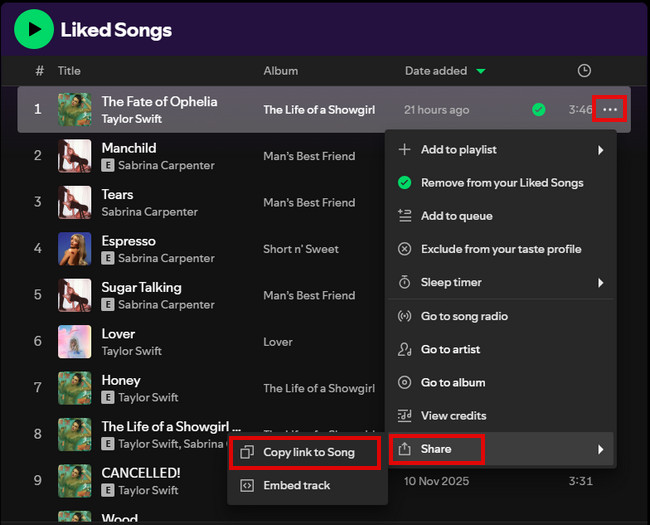Click the artist icon beside Go to artist
650x525 pixels.
click(405, 350)
